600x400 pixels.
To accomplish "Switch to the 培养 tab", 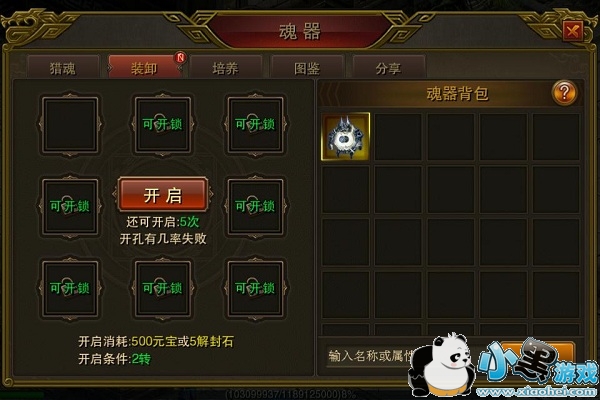I will (x=225, y=68).
